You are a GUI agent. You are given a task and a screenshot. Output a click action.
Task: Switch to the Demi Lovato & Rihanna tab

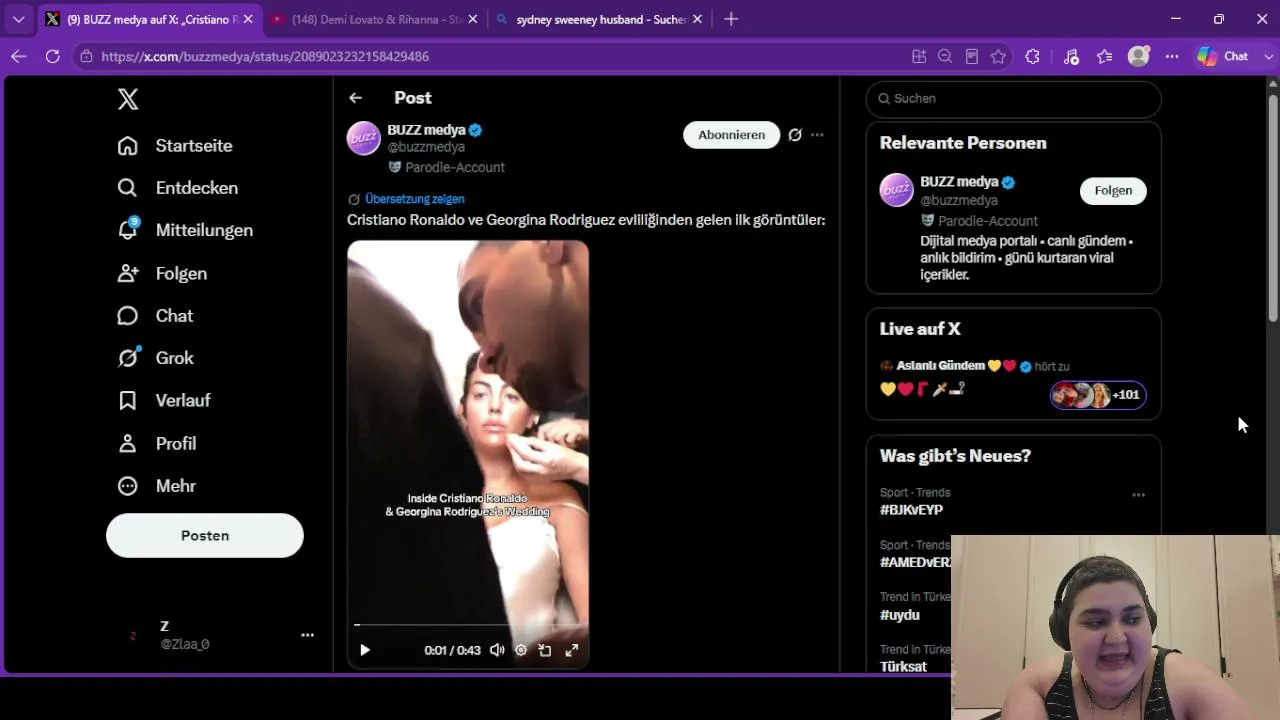(375, 19)
